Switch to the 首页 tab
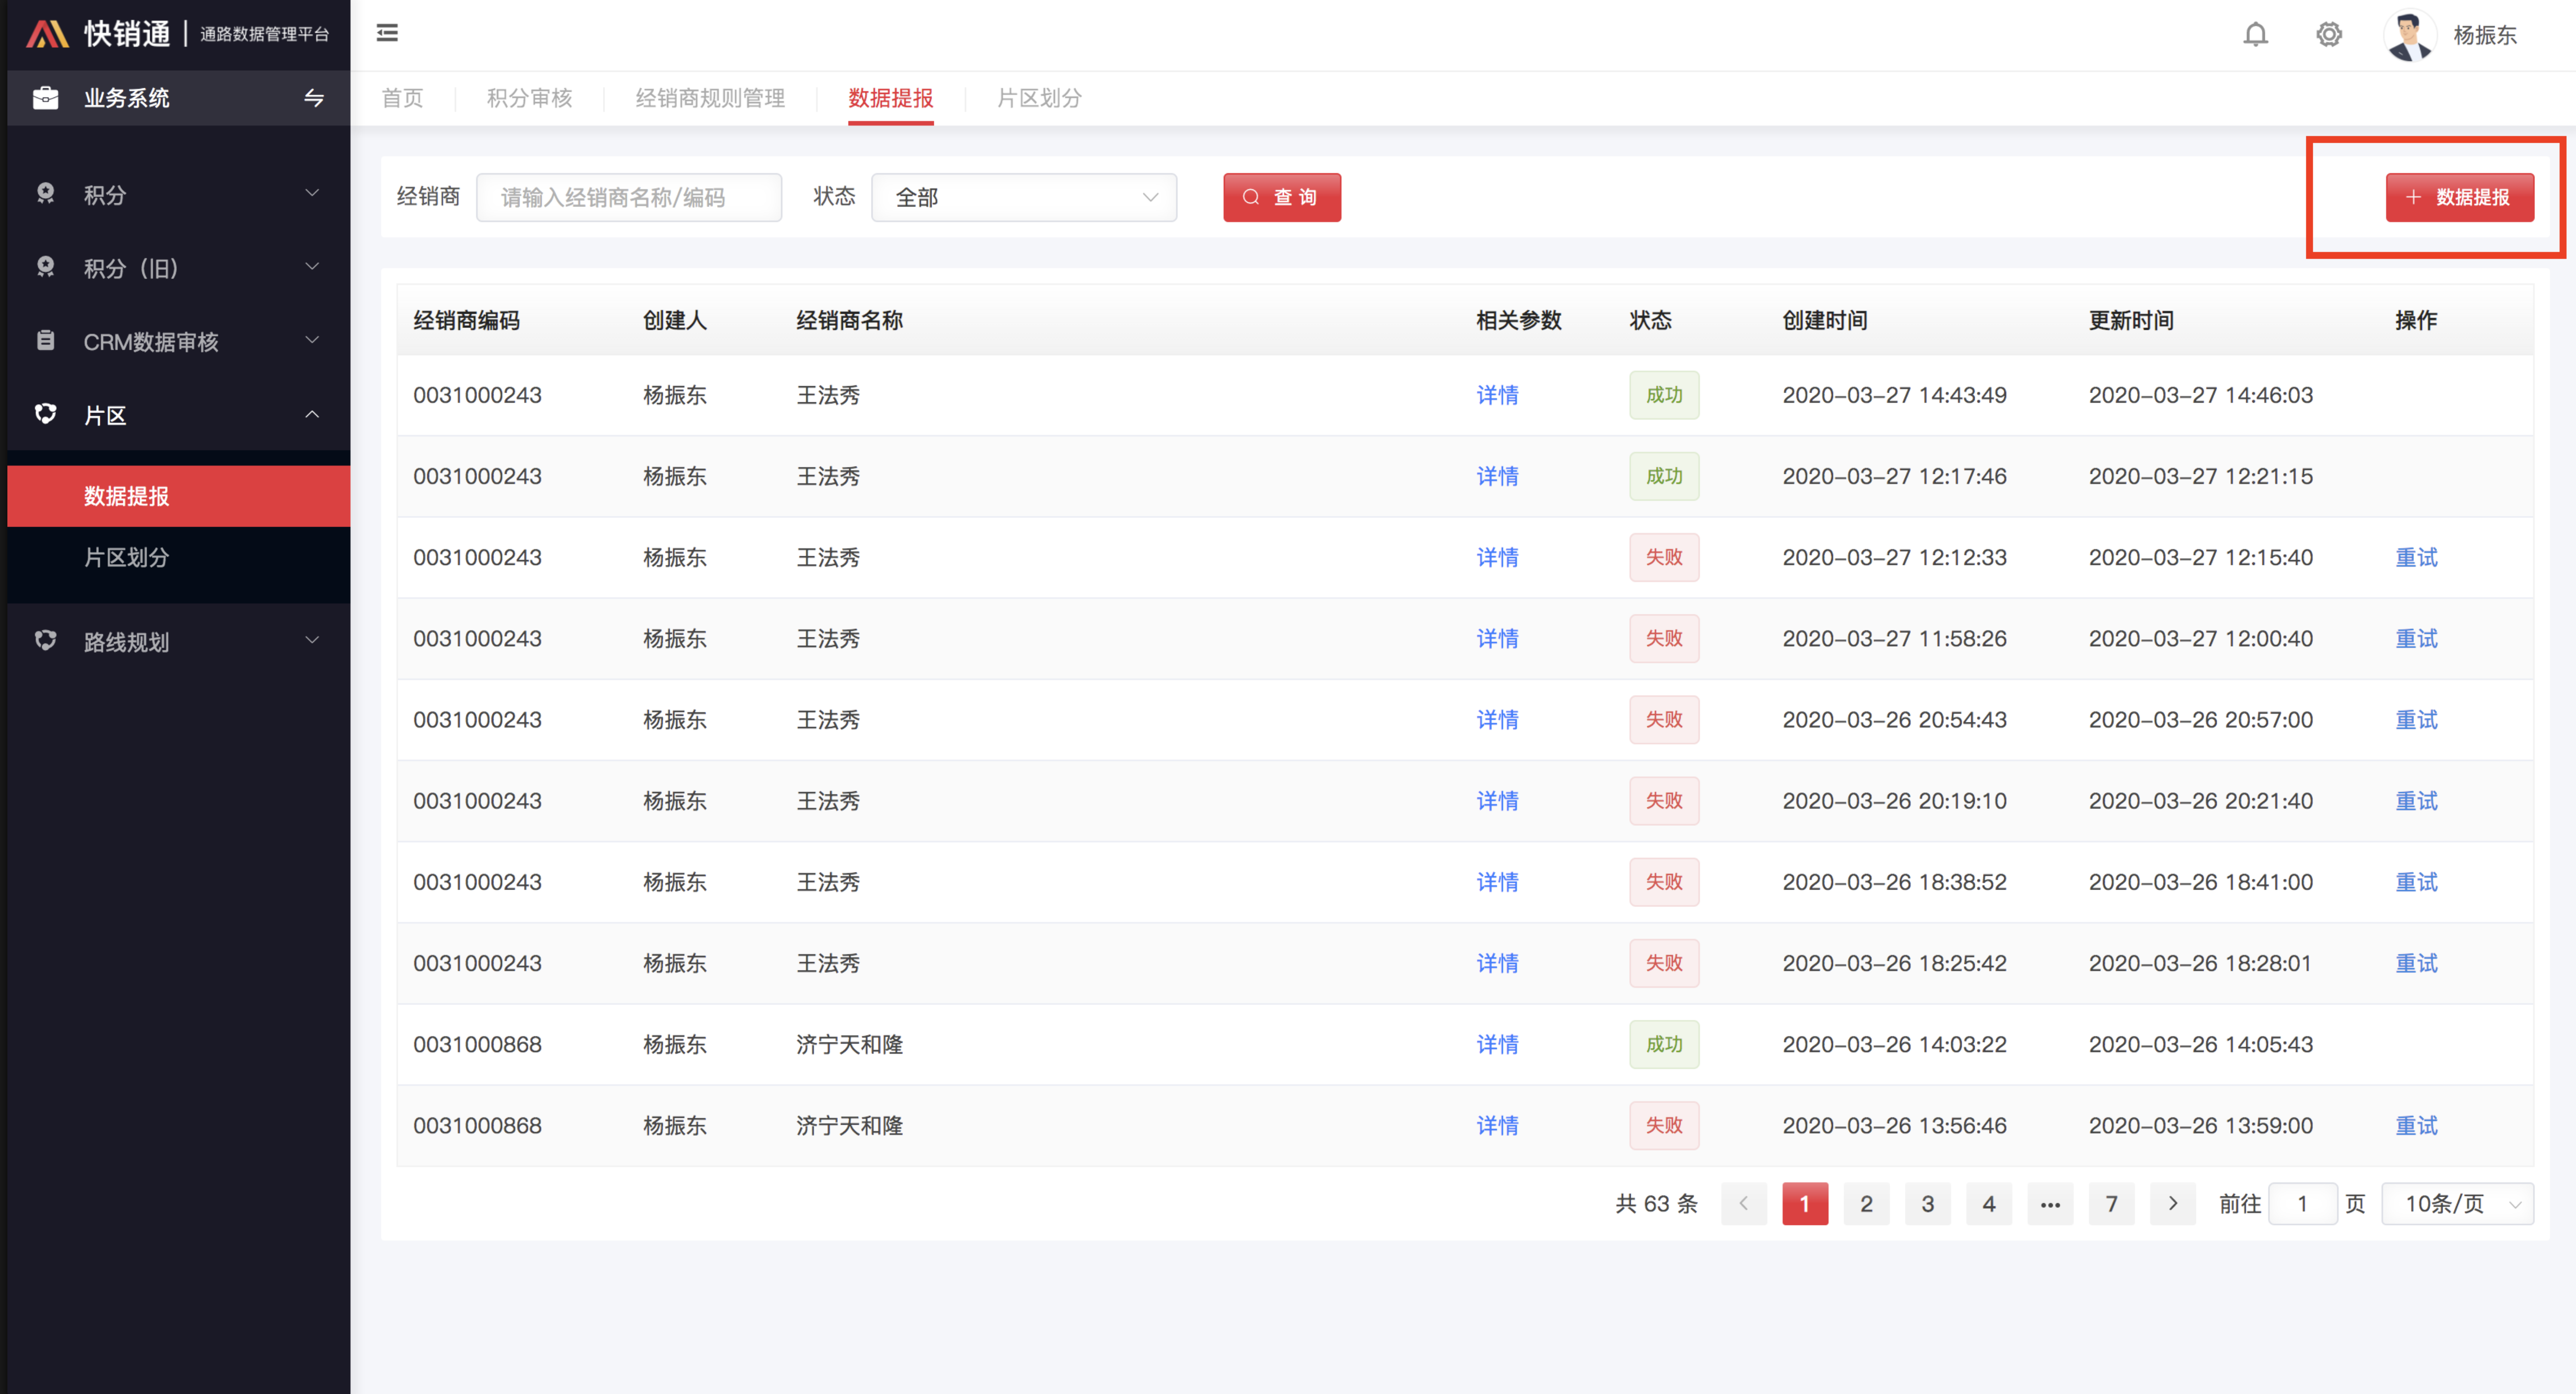 click(402, 98)
